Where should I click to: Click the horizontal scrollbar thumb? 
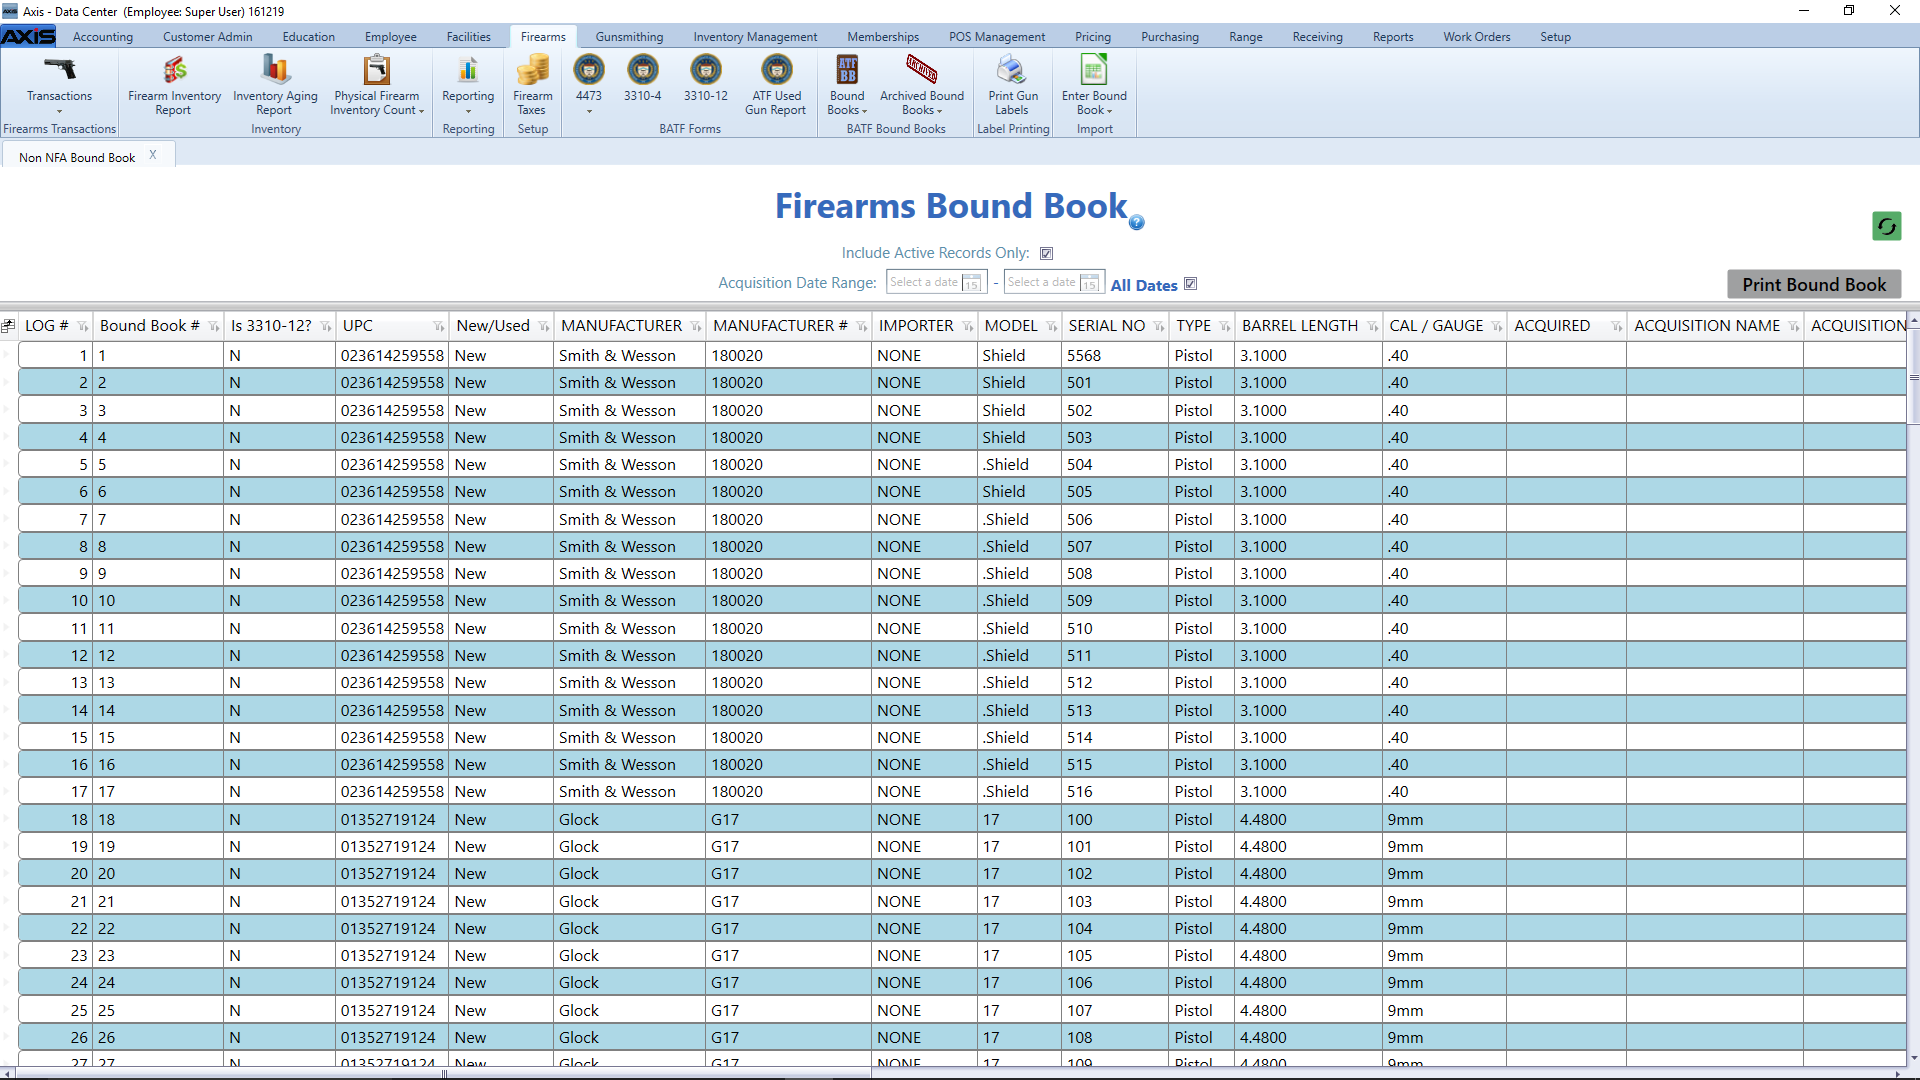pyautogui.click(x=445, y=1074)
